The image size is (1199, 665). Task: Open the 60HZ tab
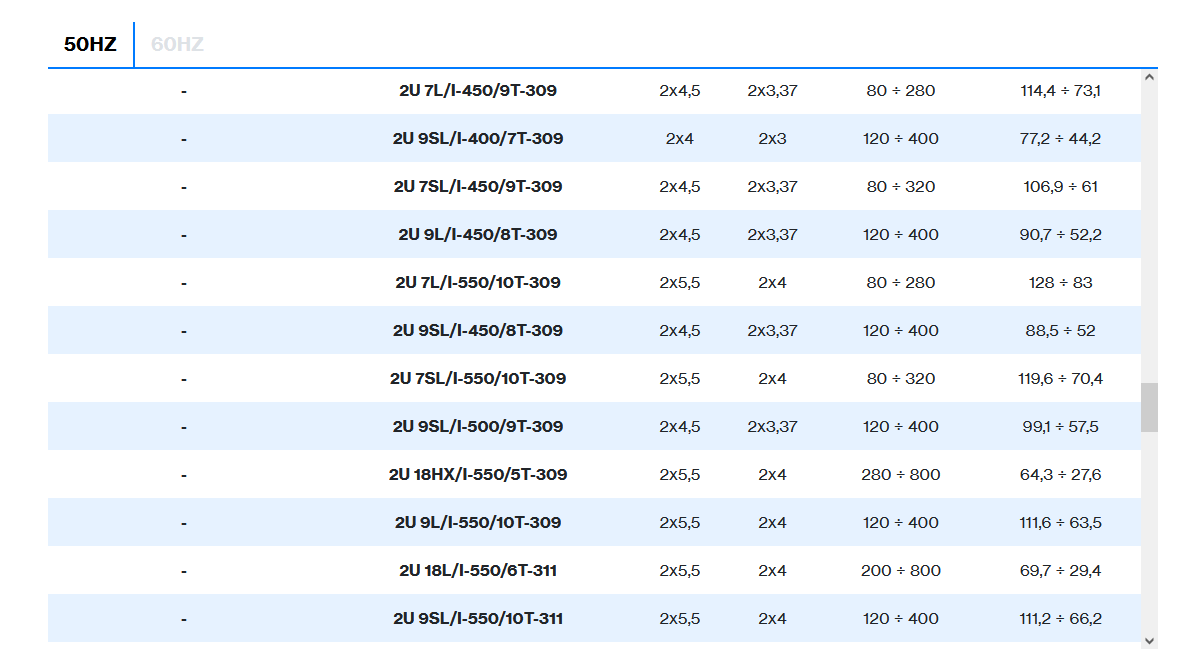coord(177,45)
